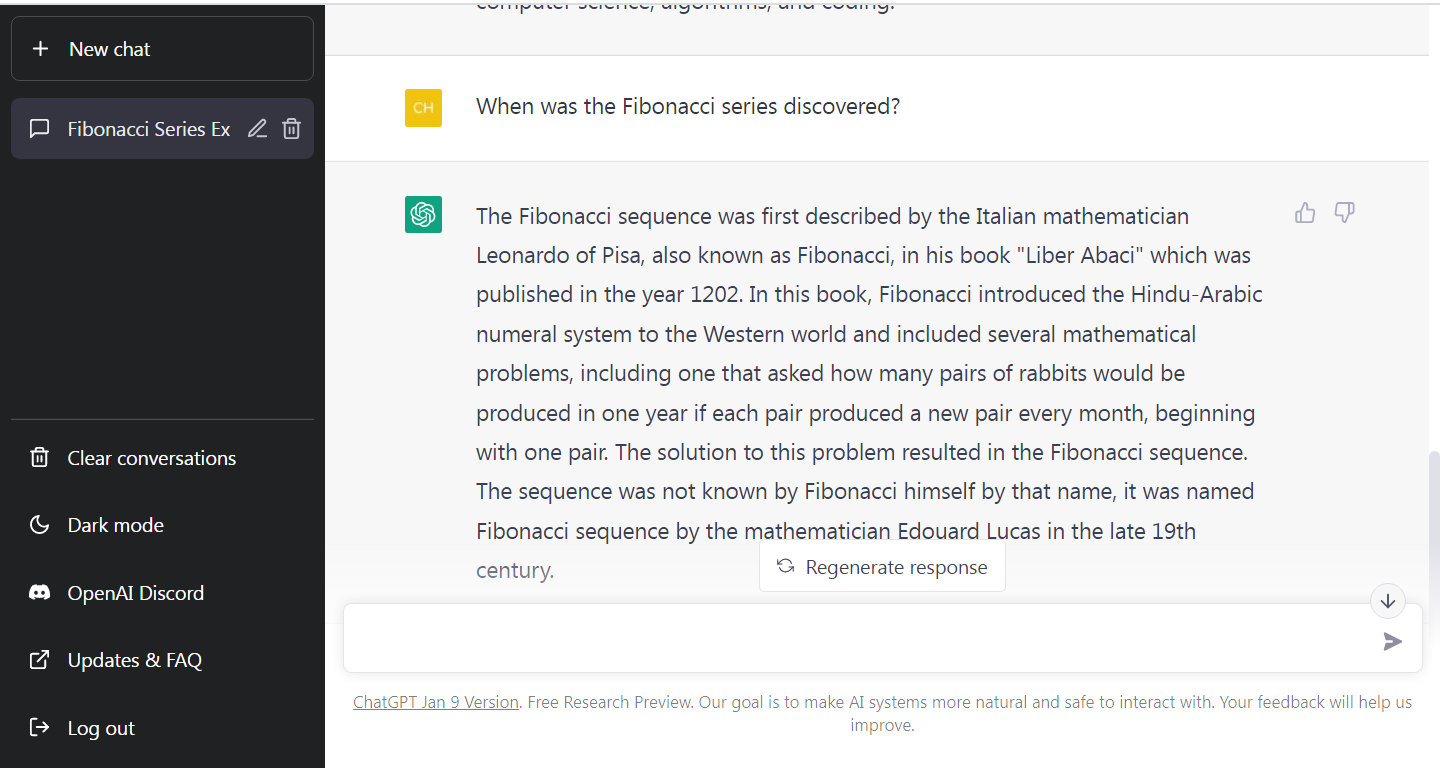Click the ChatGPT logo avatar
Viewport: 1440px width, 768px height.
tap(423, 214)
